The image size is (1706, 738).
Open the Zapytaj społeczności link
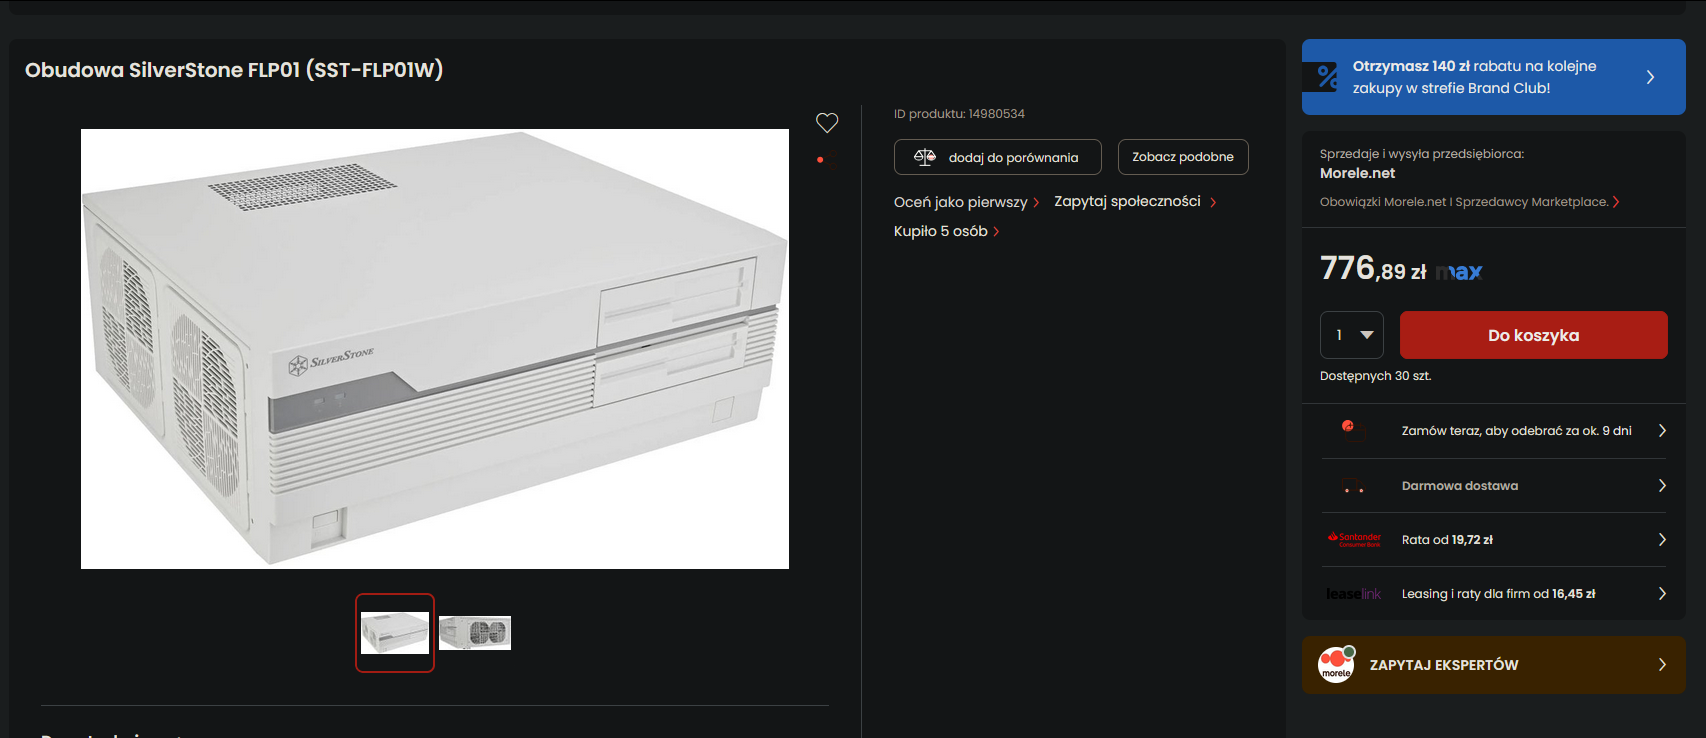coord(1135,202)
